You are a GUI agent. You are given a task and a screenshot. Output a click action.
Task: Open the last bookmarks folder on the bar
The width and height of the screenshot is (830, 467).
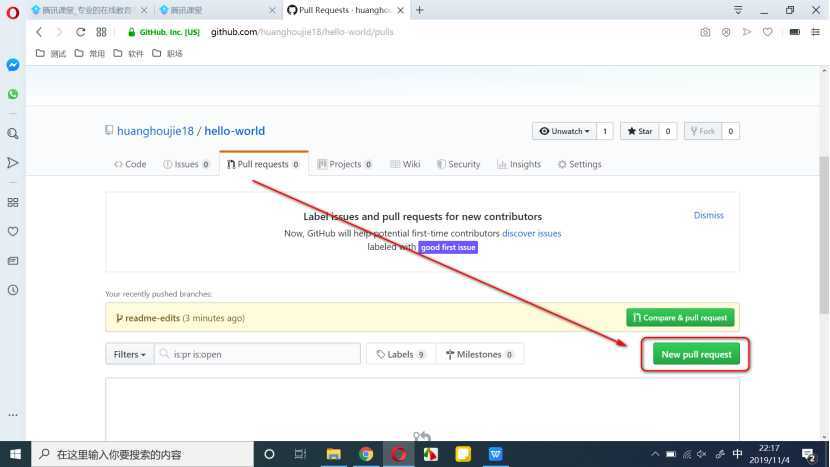coord(167,53)
